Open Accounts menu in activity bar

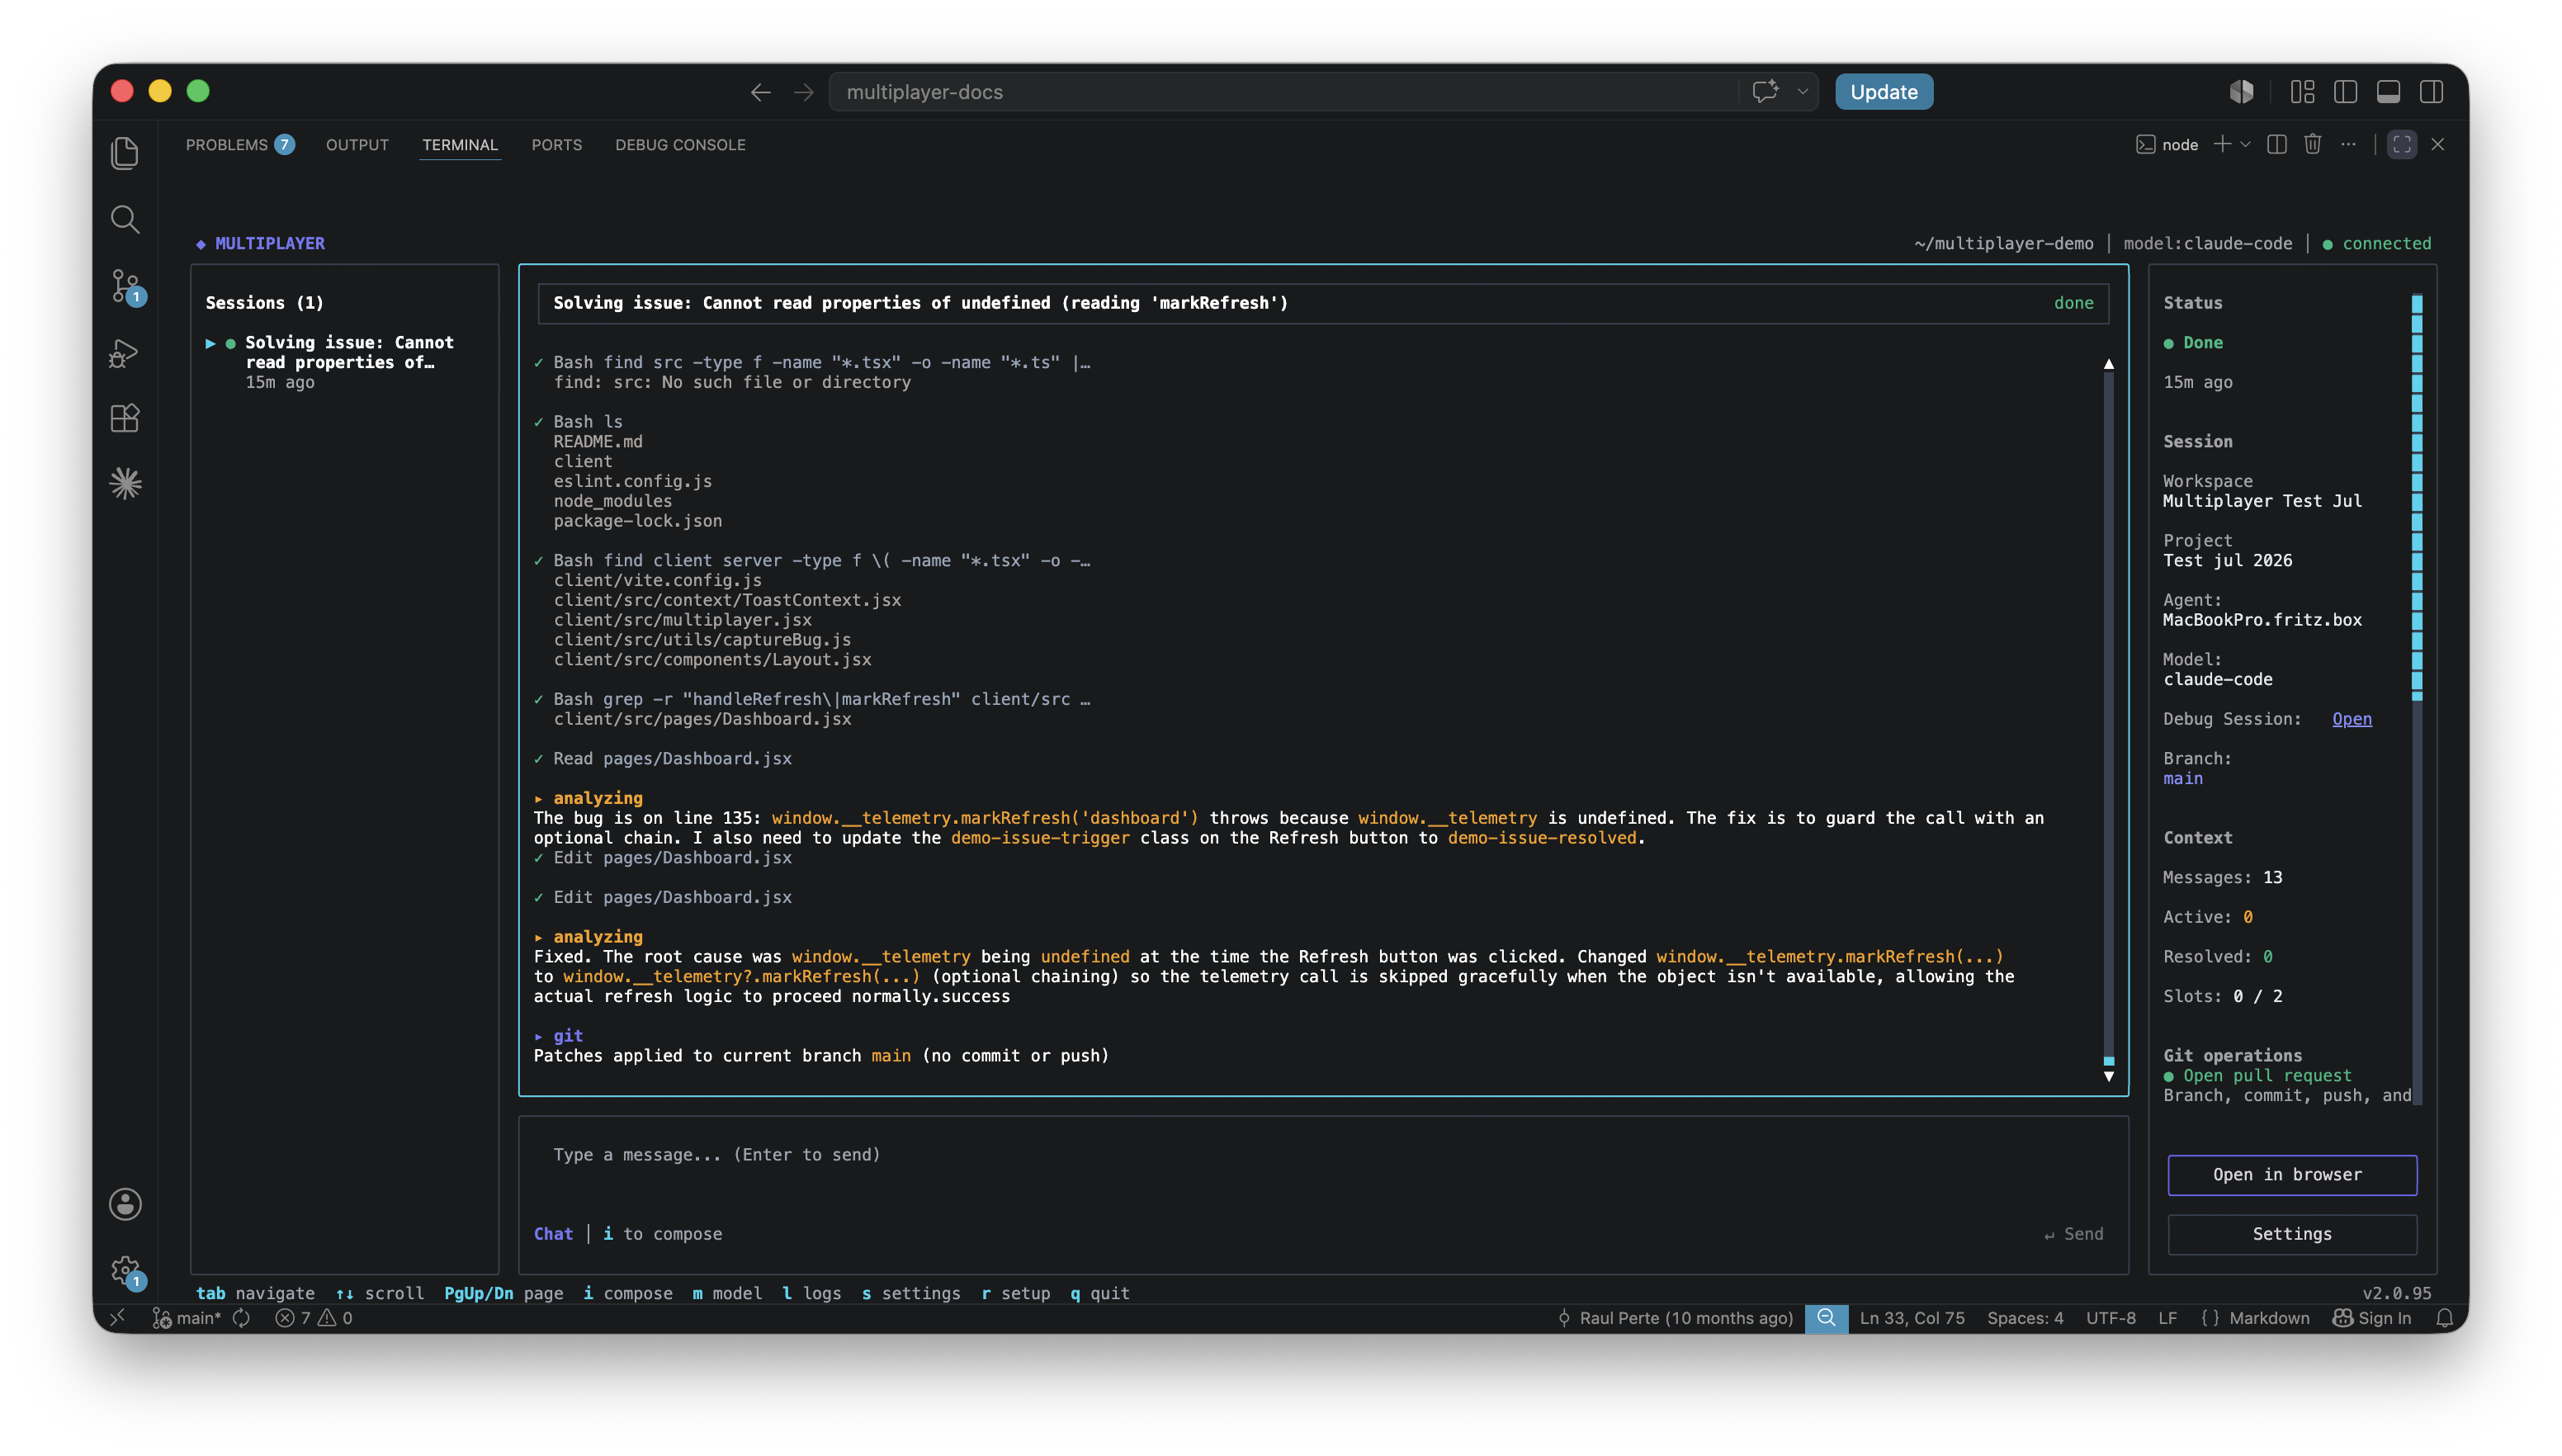(125, 1205)
